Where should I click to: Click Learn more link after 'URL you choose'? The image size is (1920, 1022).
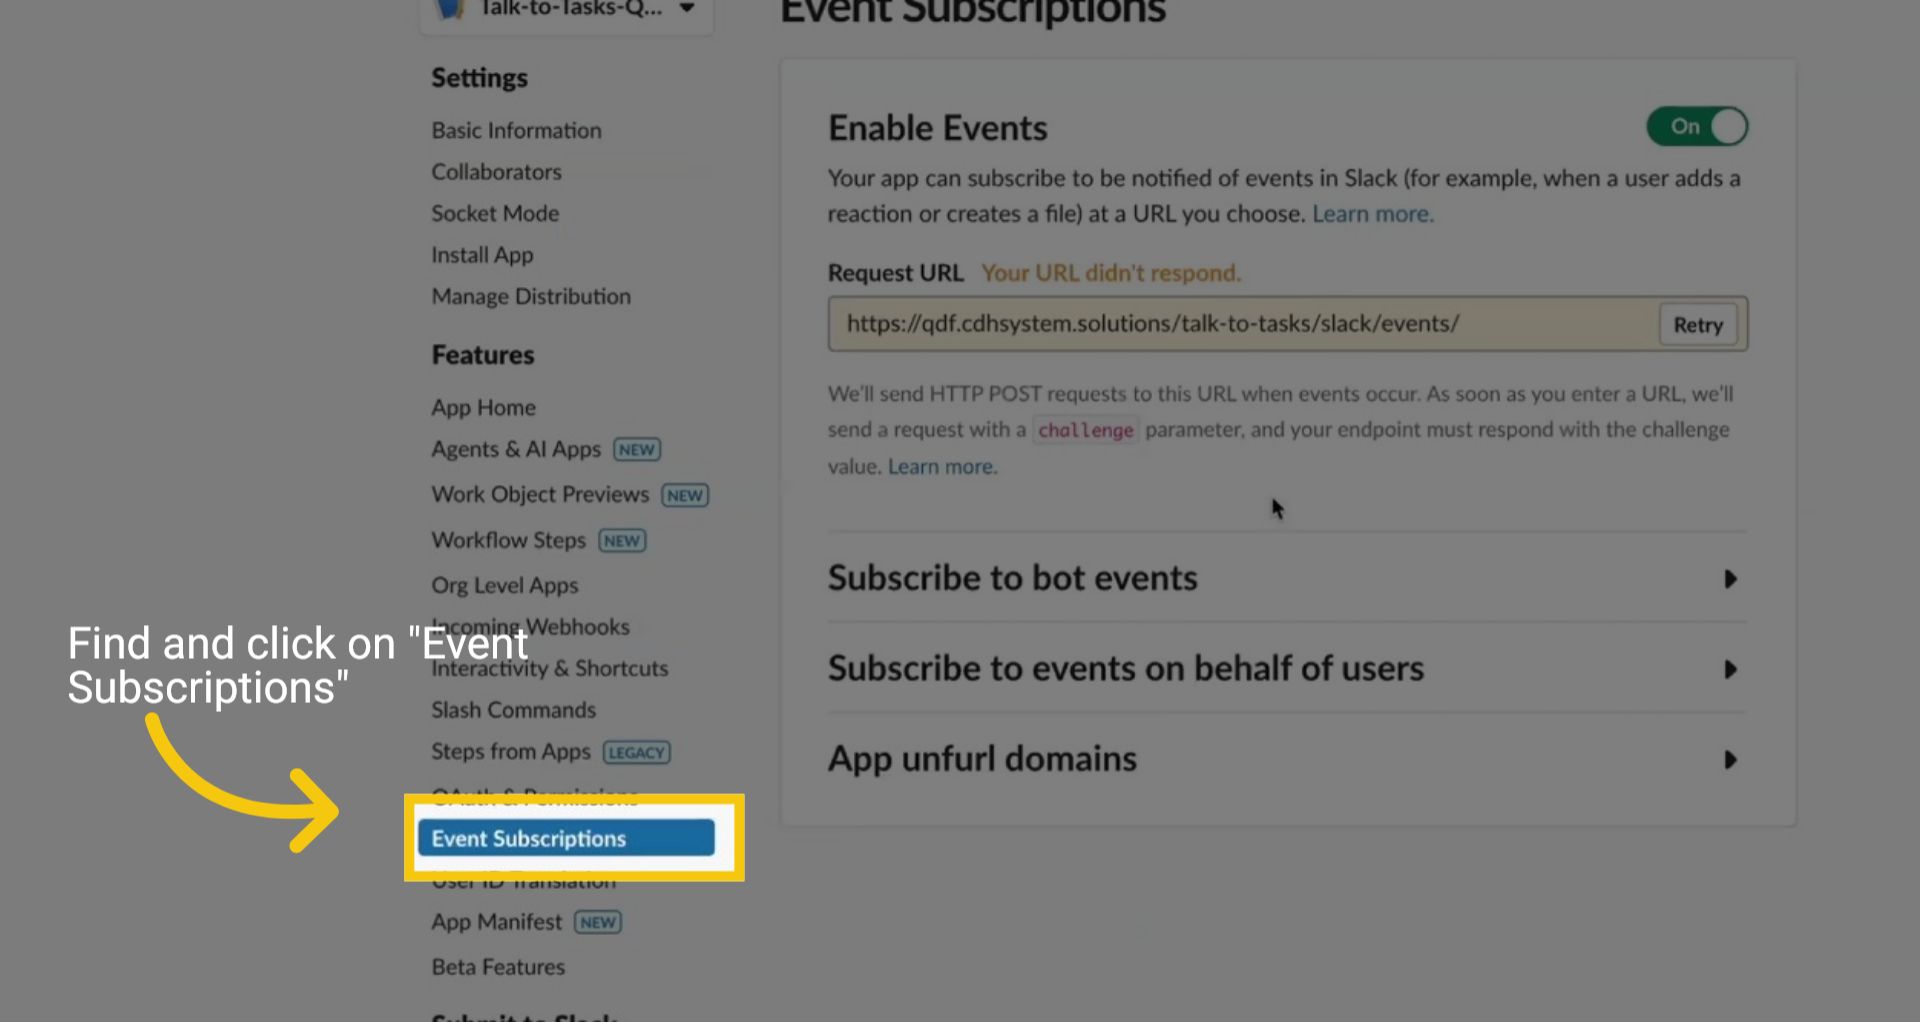tap(1373, 214)
